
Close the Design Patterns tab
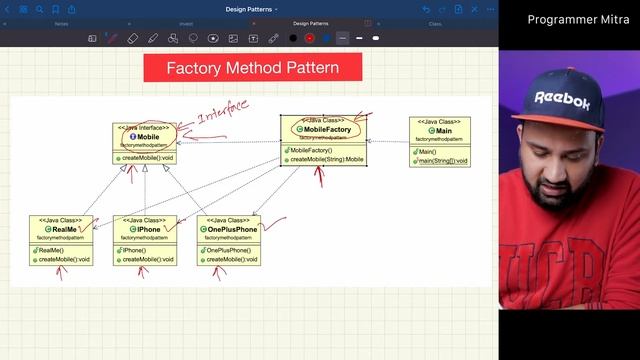[254, 24]
